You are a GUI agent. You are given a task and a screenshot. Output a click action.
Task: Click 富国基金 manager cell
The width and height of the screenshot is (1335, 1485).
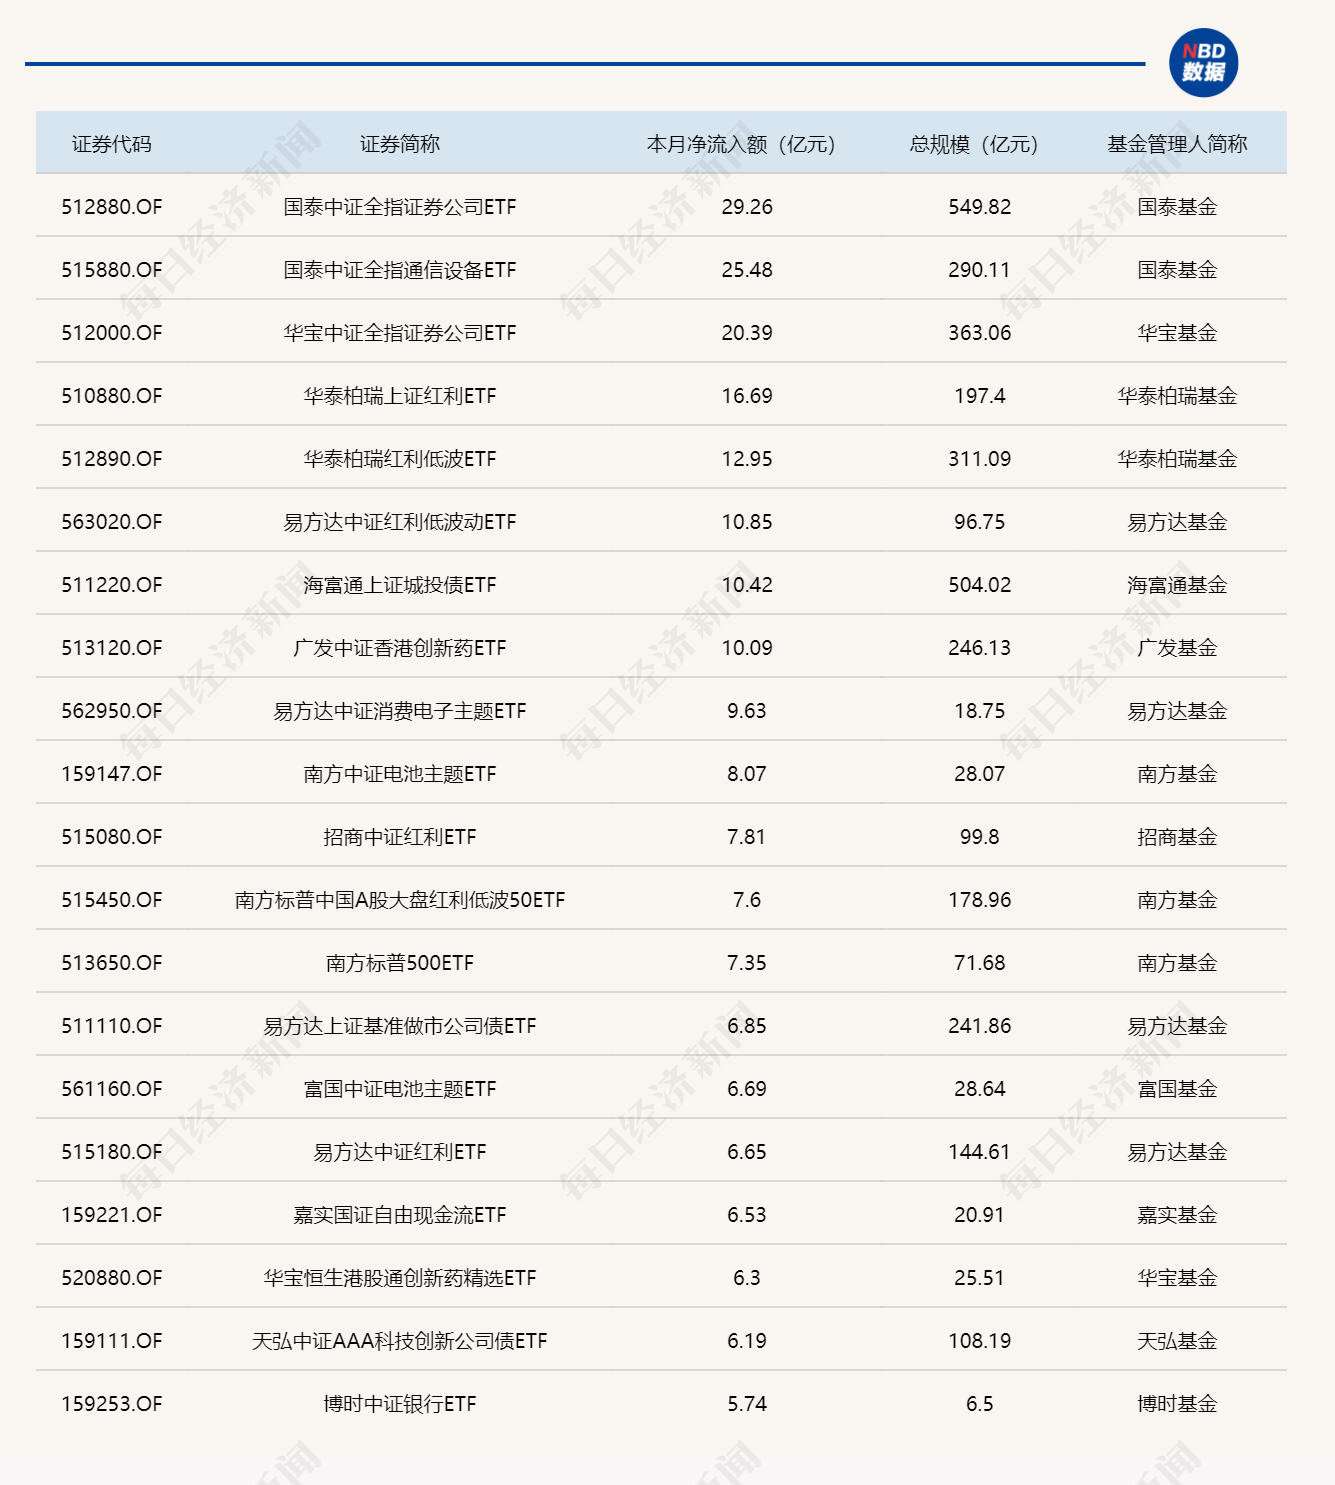(1177, 1089)
